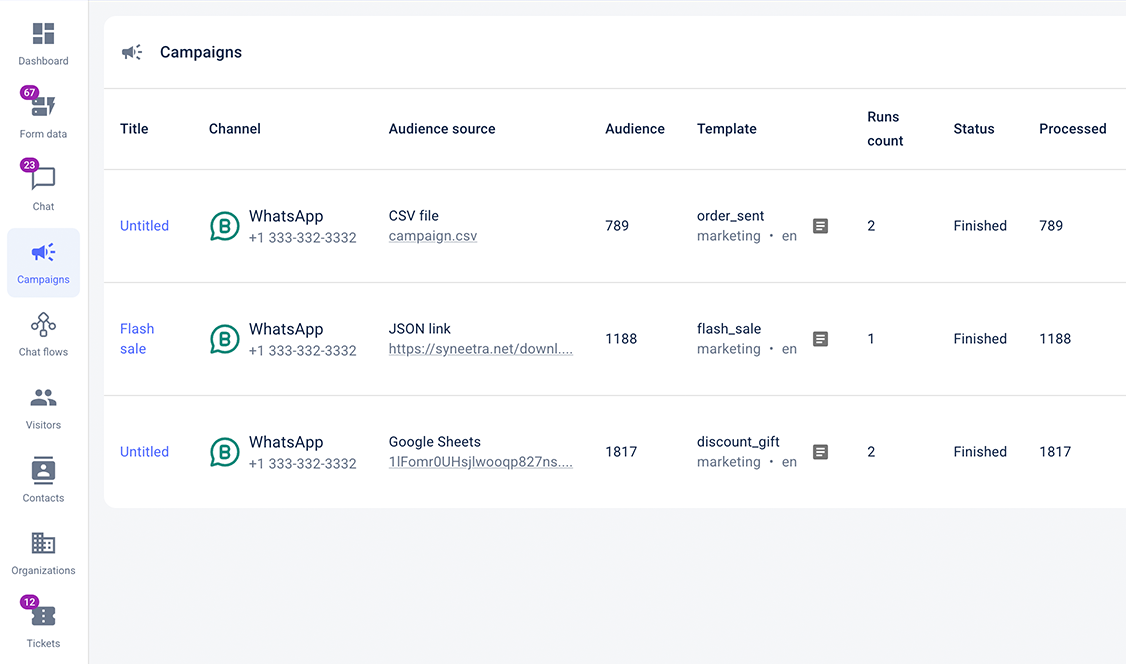
Task: Open the Tickets section icon
Action: [x=43, y=617]
